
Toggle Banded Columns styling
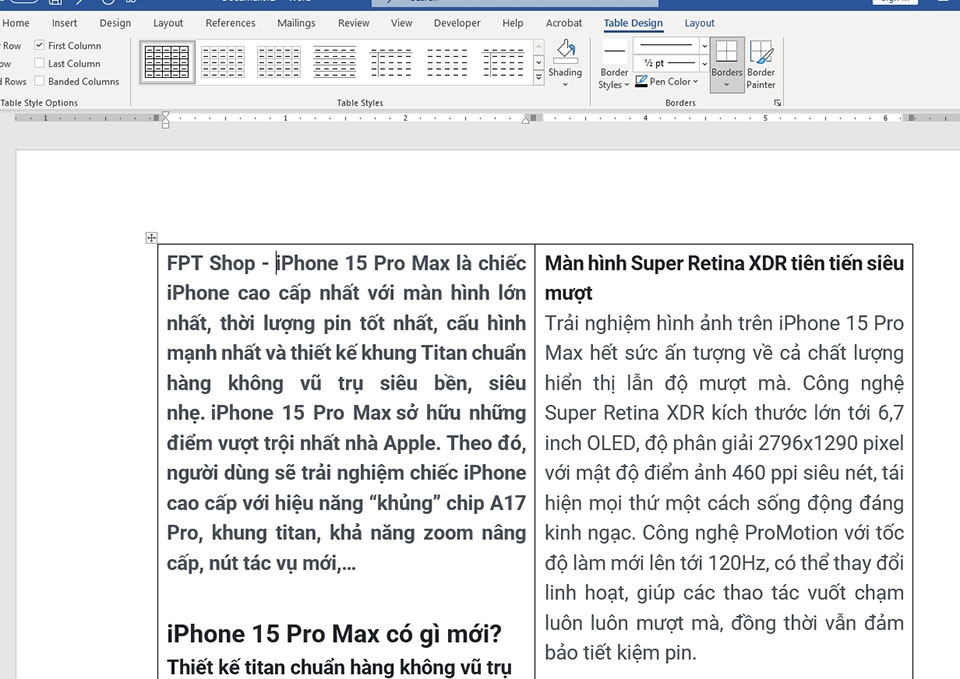[39, 81]
